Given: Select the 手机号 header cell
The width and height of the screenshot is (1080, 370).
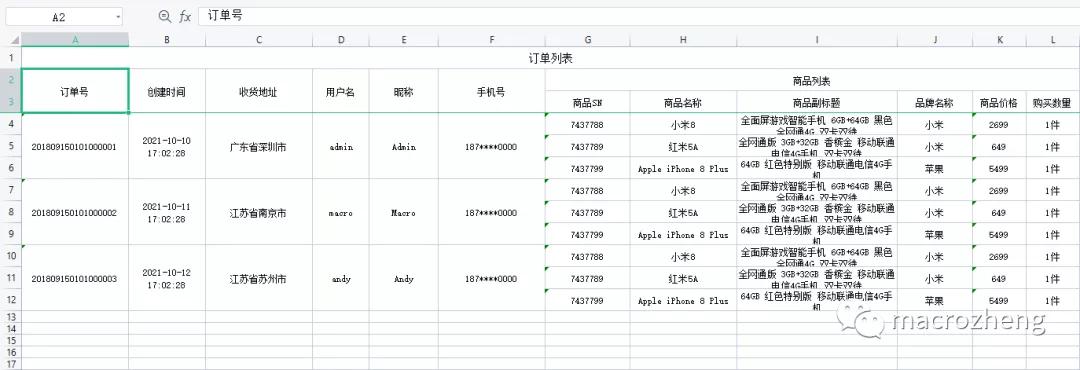Looking at the screenshot, I should click(491, 91).
